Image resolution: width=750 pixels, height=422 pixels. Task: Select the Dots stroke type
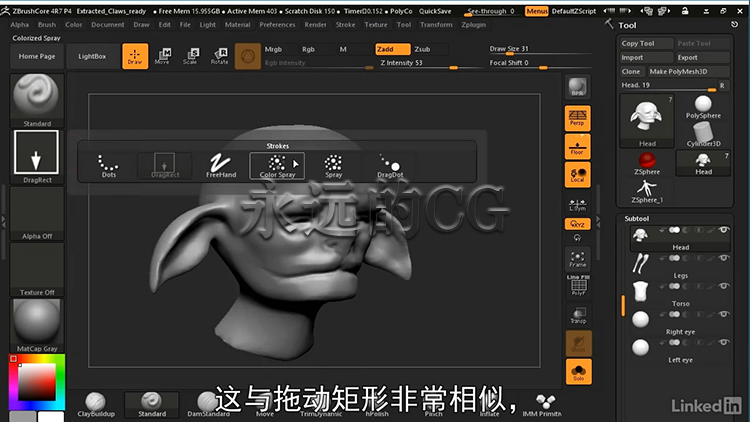(x=109, y=166)
